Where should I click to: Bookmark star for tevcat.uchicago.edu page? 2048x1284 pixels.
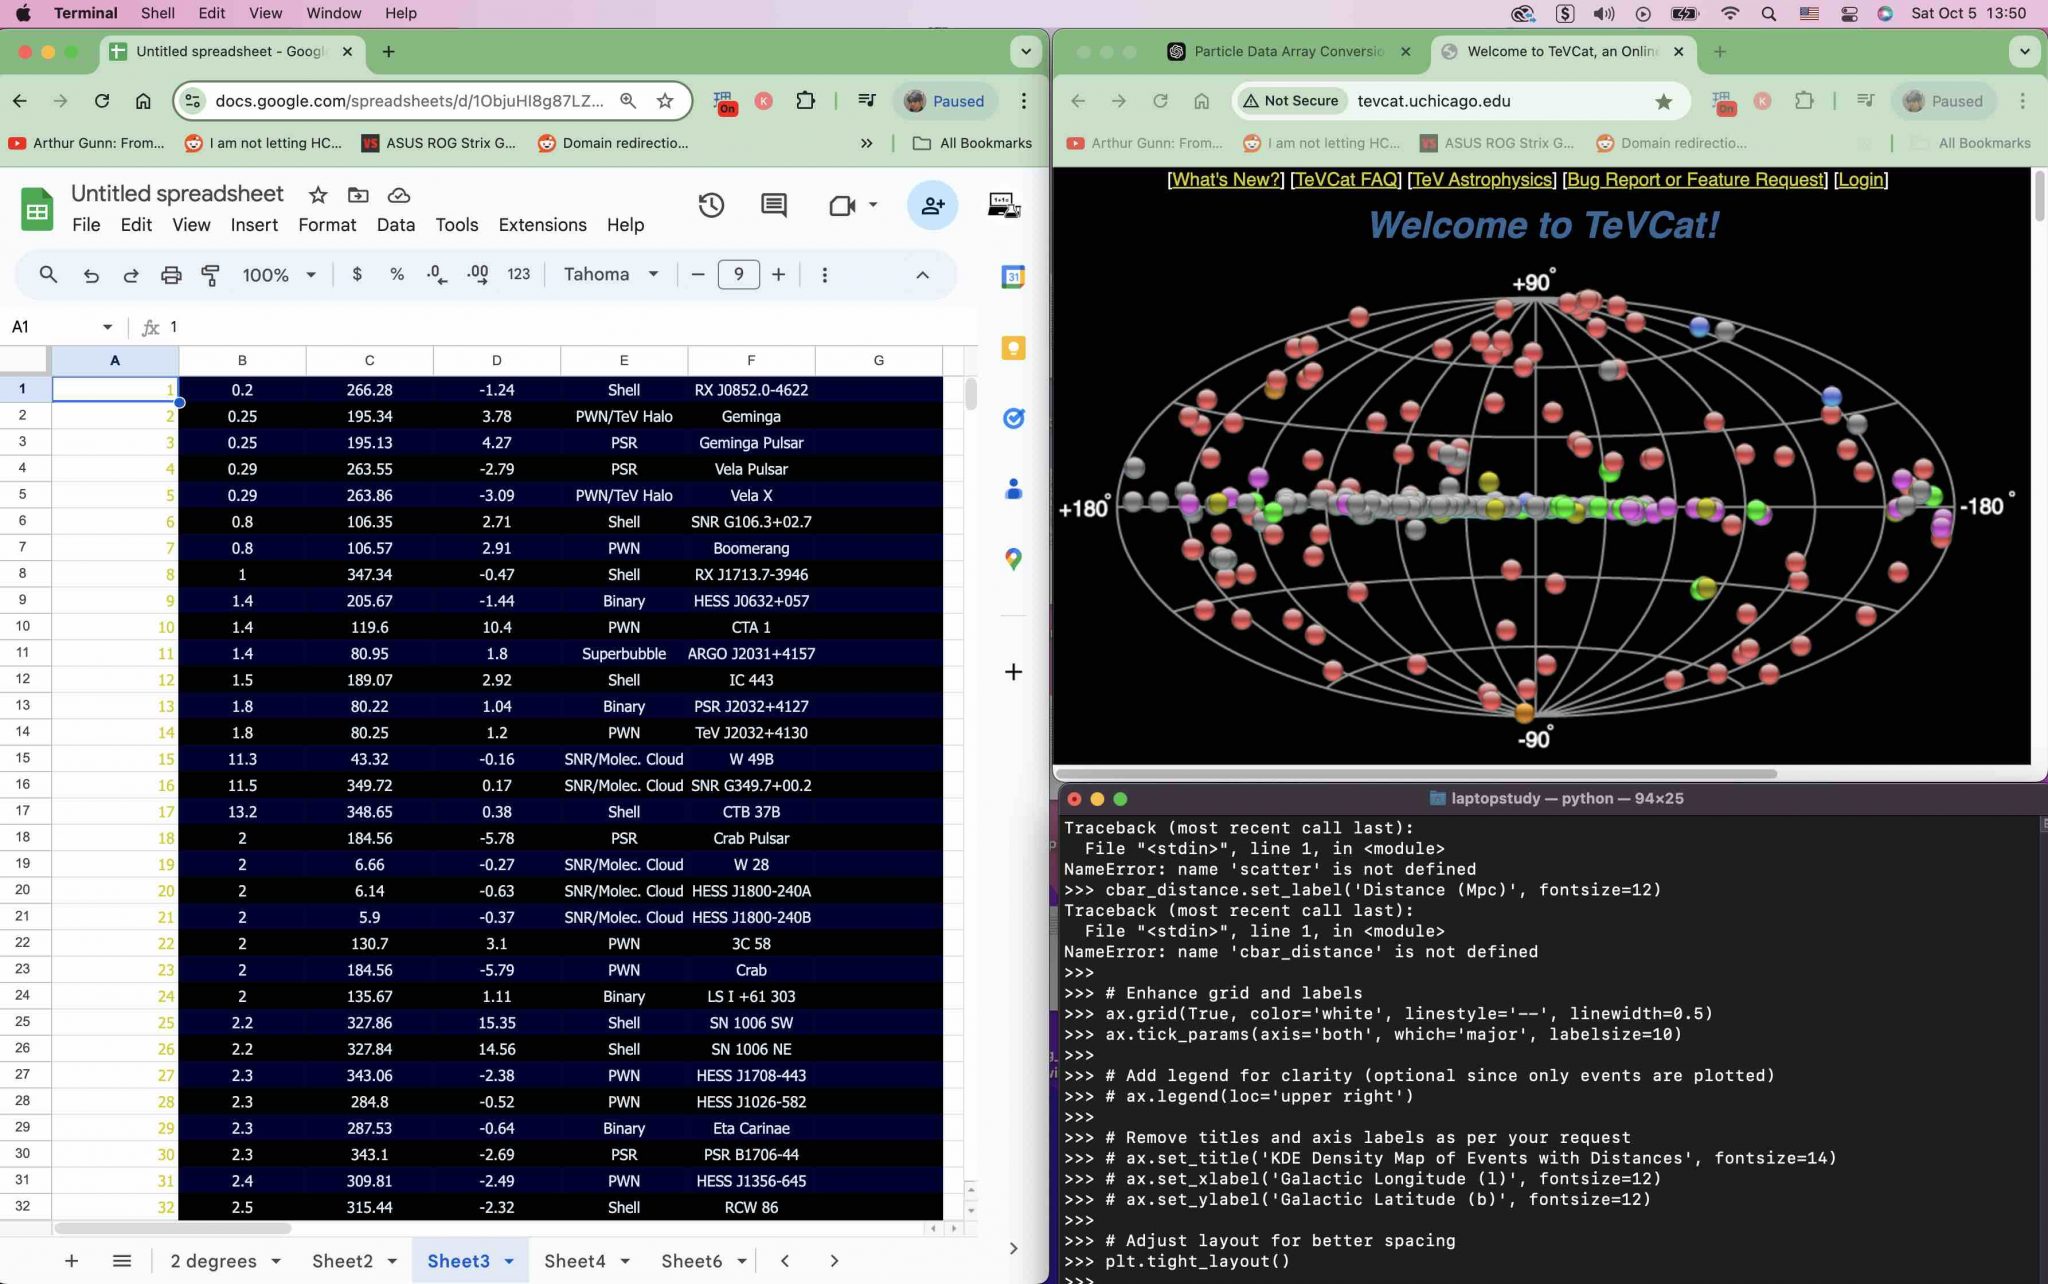point(1663,101)
